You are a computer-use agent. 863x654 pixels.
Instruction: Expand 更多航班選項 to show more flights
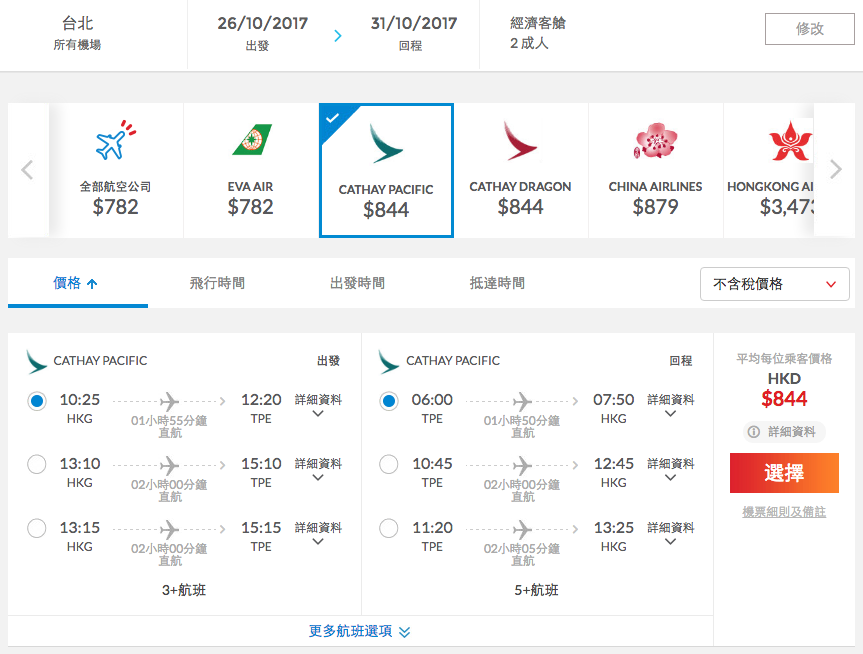pos(359,631)
